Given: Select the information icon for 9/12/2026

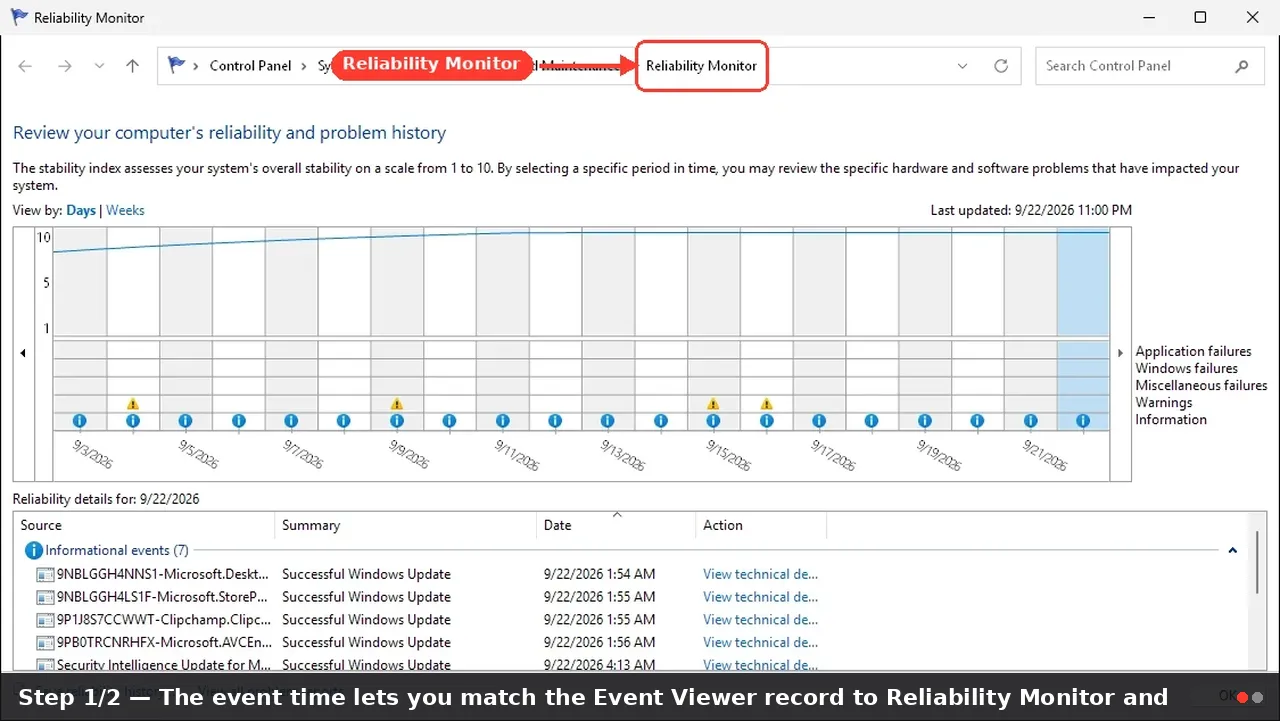Looking at the screenshot, I should click(555, 421).
